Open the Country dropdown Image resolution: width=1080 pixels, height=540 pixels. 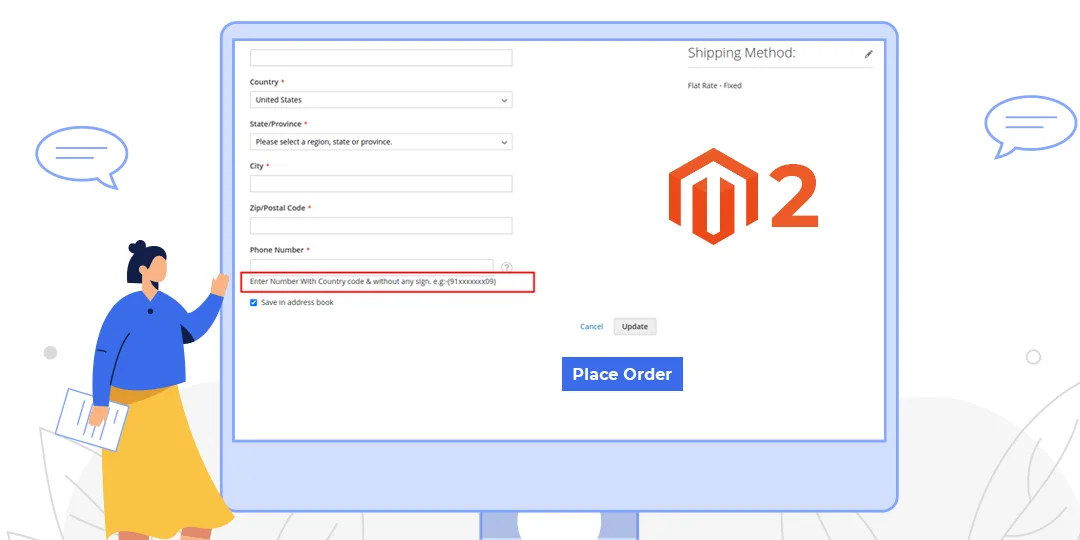click(x=381, y=100)
